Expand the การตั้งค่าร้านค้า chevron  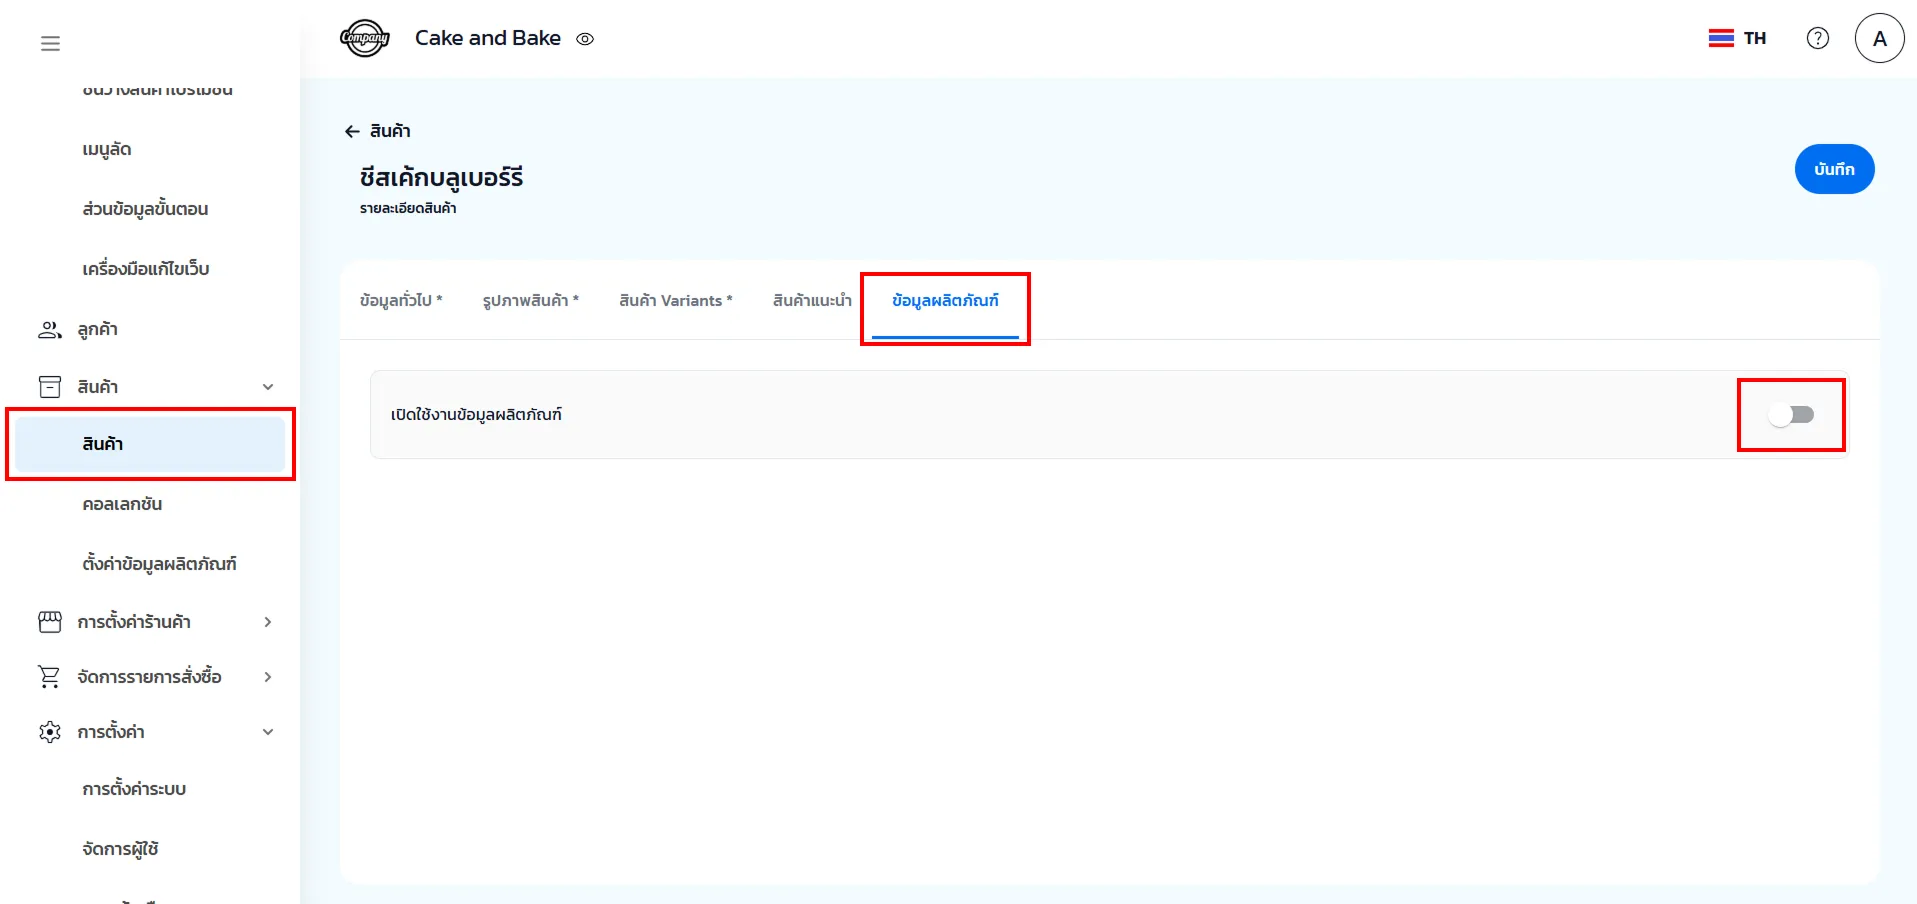(268, 622)
